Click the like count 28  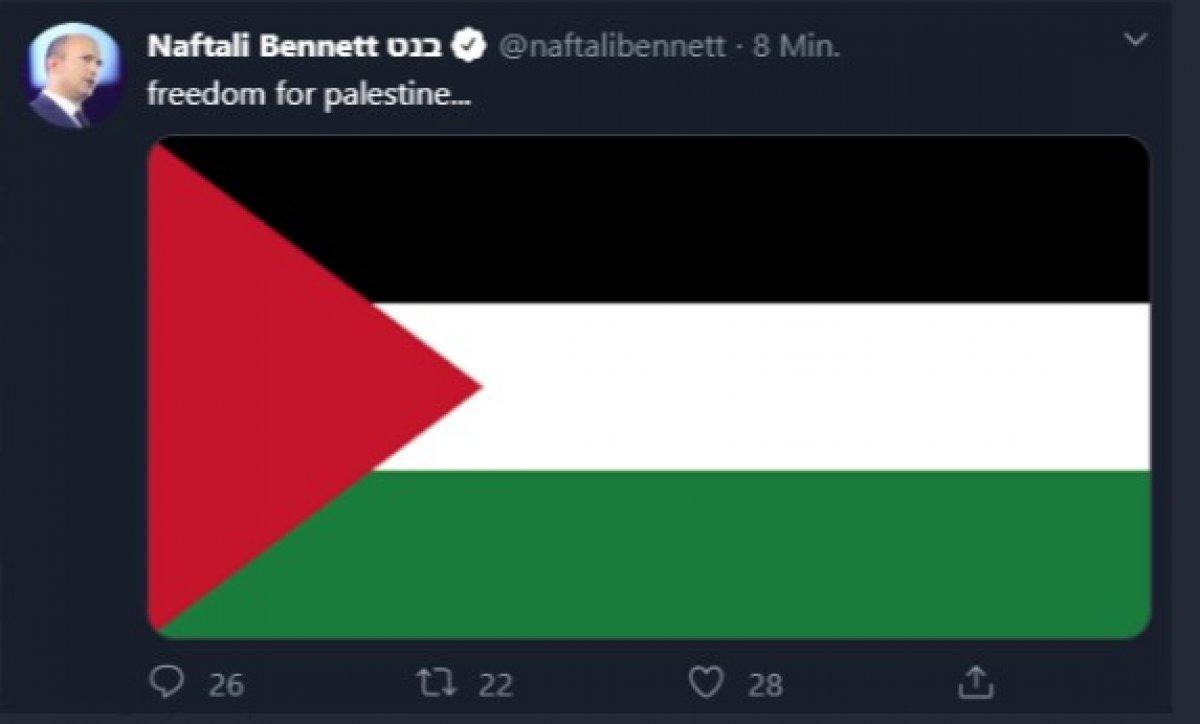(x=765, y=685)
